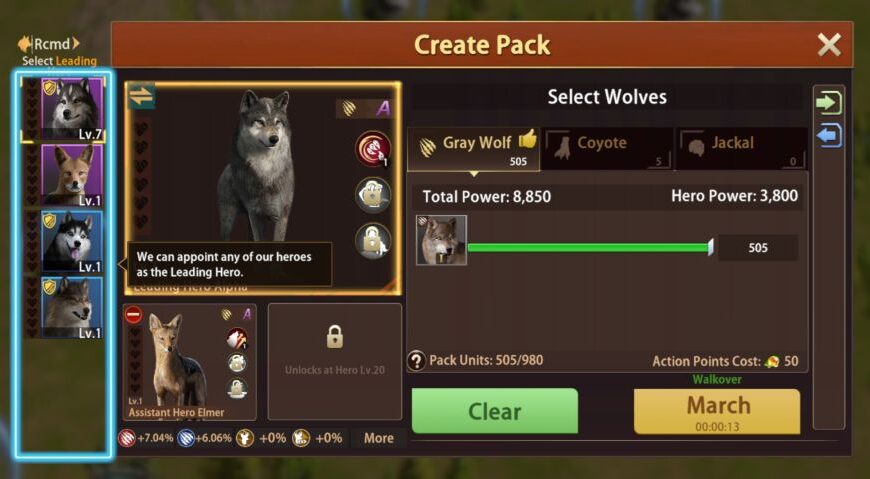The height and width of the screenshot is (479, 870).
Task: Click the Gray Wolf unit count slider
Action: [590, 248]
